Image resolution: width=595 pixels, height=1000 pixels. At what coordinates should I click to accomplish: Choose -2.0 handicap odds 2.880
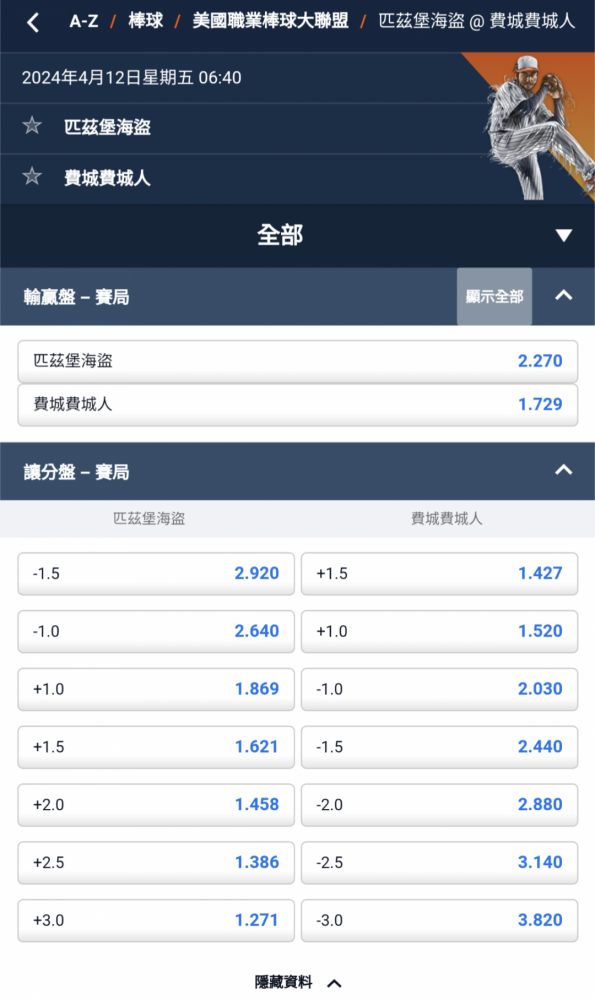point(439,804)
